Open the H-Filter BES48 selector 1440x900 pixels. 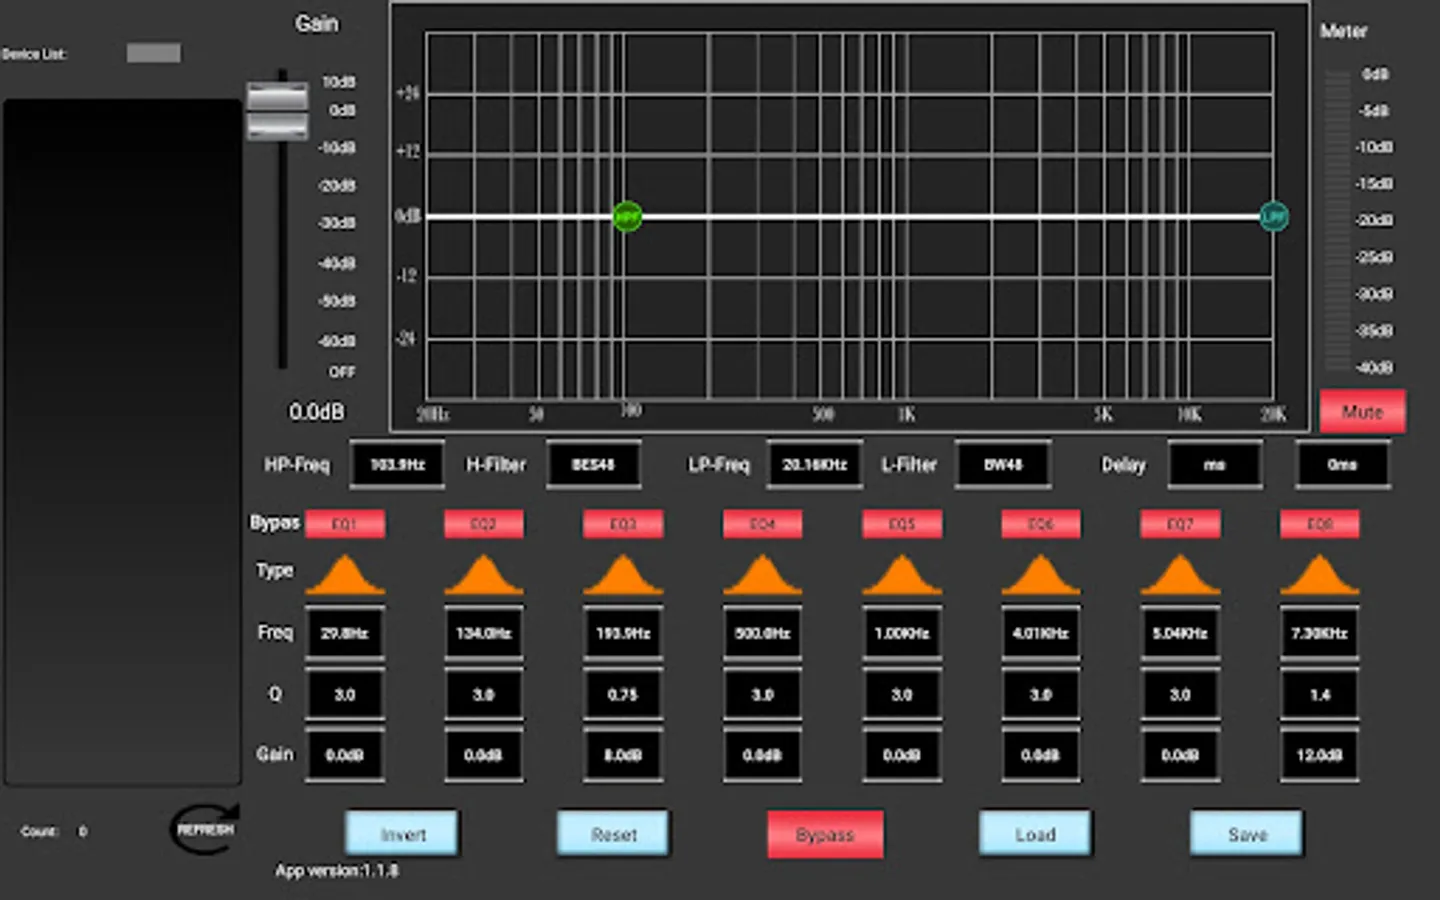(x=594, y=465)
